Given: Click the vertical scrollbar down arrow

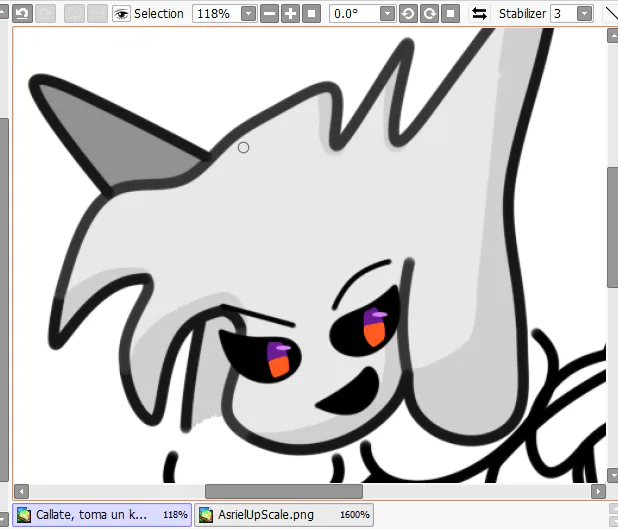Looking at the screenshot, I should point(612,475).
